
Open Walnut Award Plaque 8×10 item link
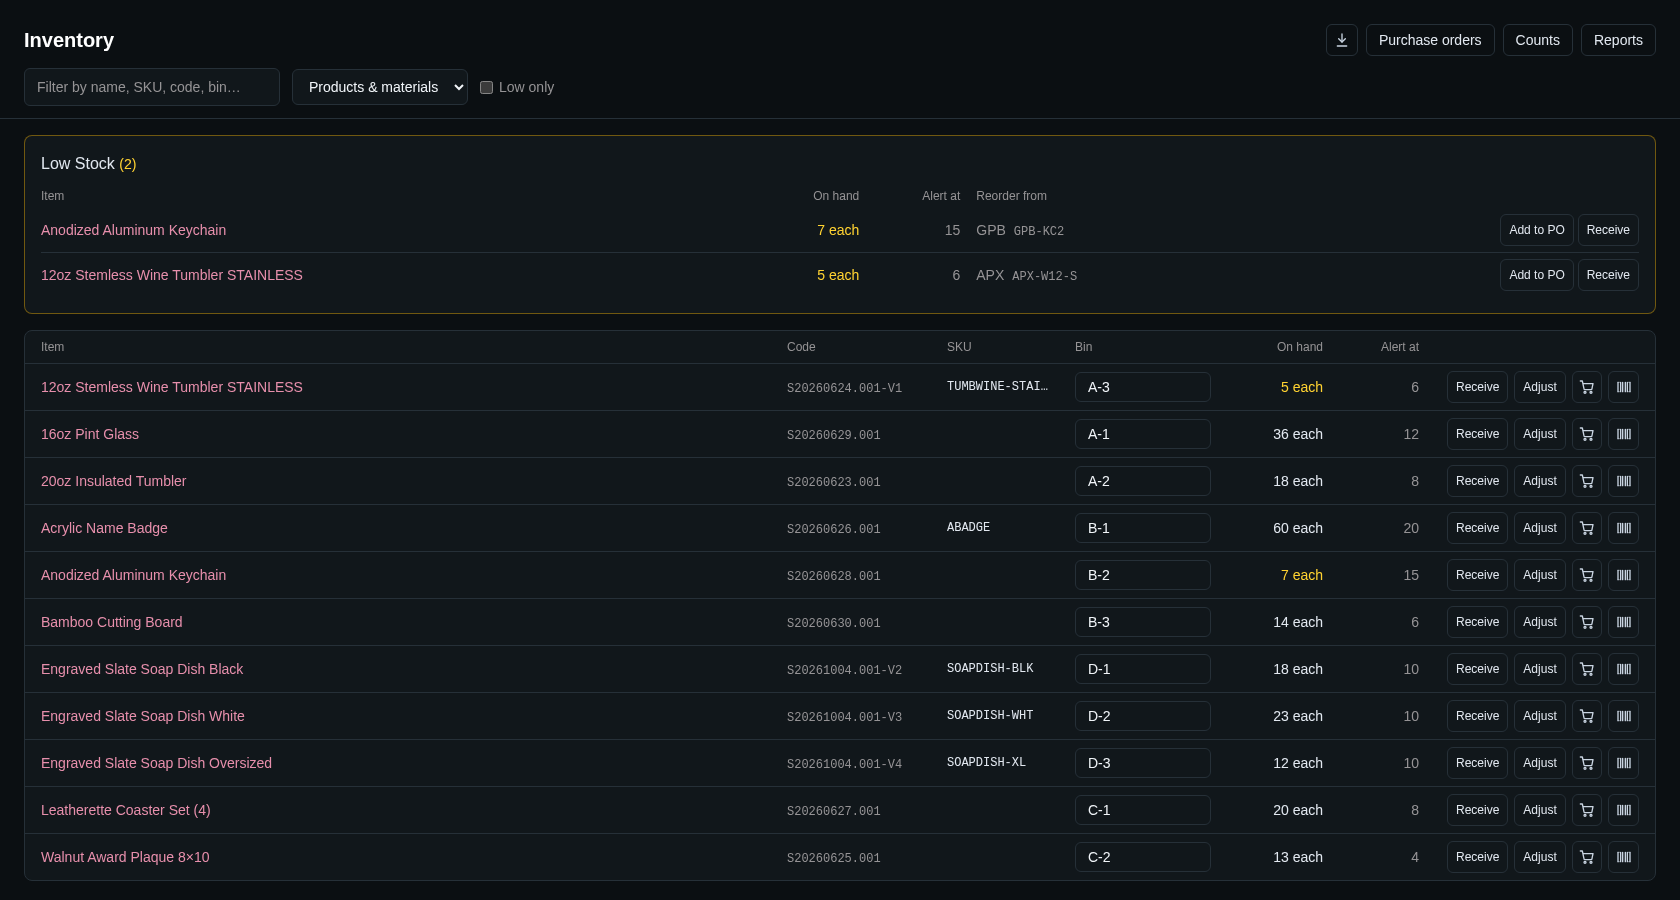pos(125,857)
